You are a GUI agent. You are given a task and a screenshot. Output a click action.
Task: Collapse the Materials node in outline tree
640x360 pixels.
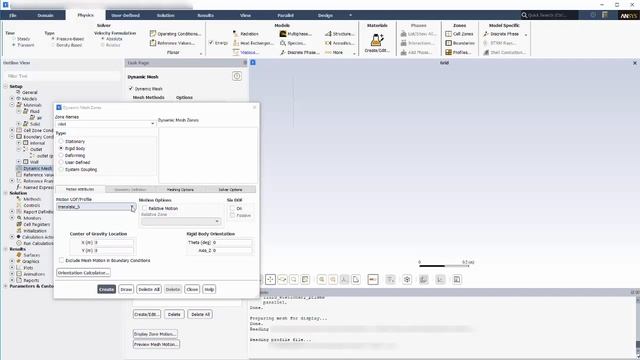pos(12,105)
